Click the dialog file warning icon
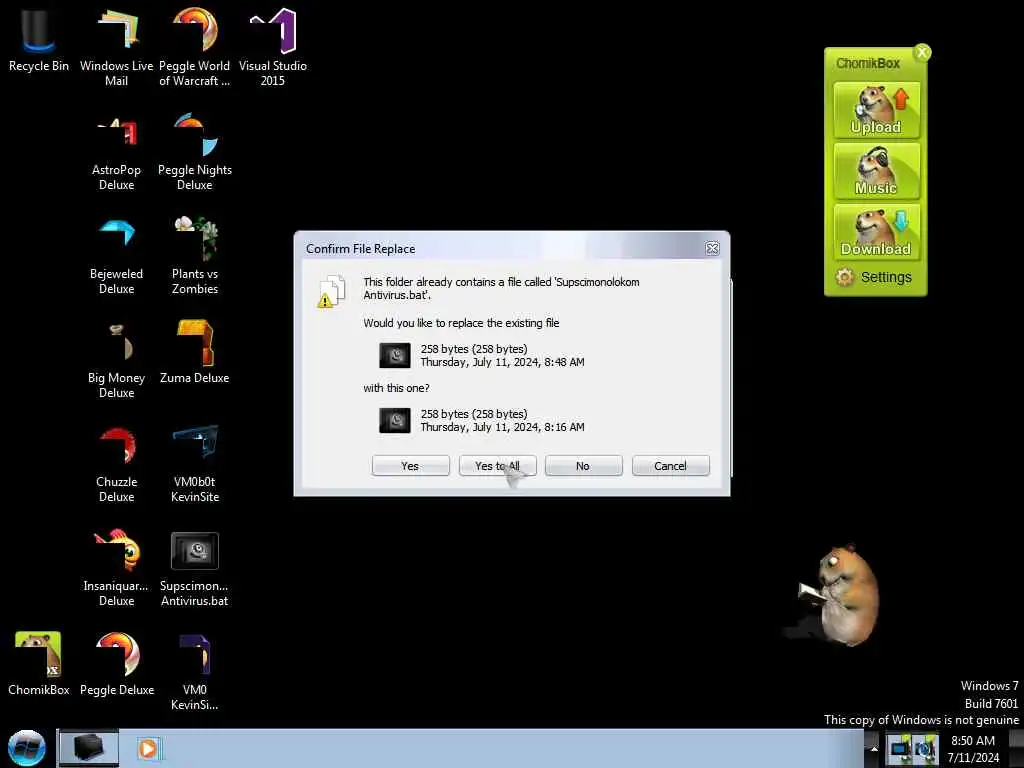 pyautogui.click(x=331, y=291)
